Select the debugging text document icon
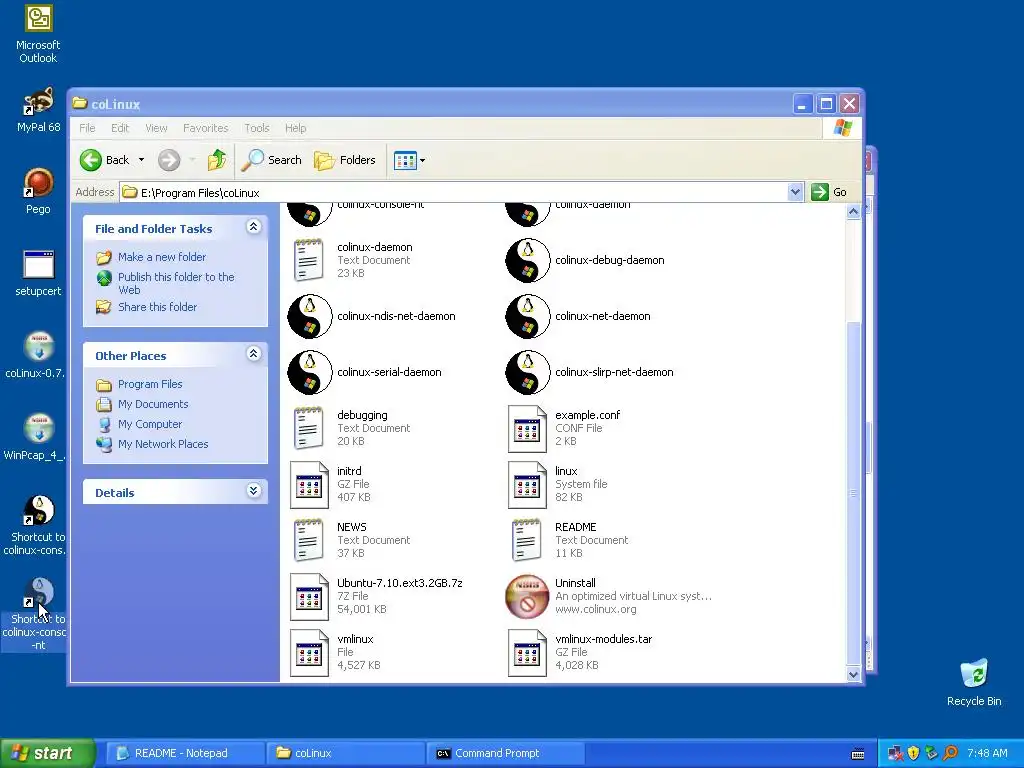1024x768 pixels. pyautogui.click(x=308, y=428)
